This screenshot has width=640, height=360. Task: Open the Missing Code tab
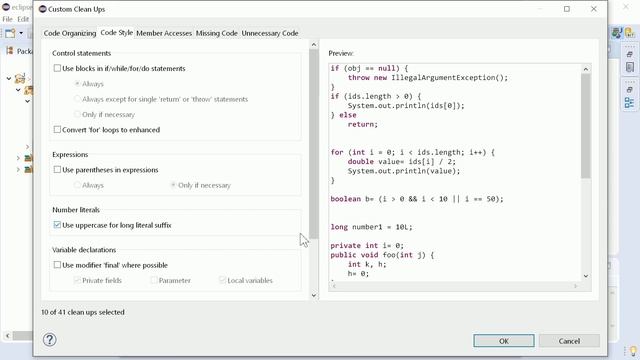217,33
